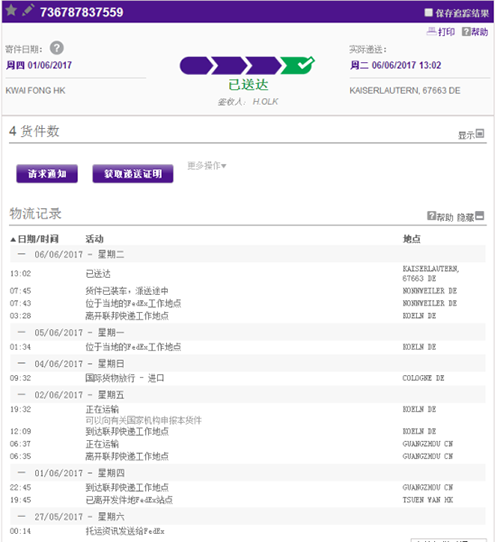Click the question mark beside 寄件日期
Viewport: 500px width, 542px height.
(57, 48)
